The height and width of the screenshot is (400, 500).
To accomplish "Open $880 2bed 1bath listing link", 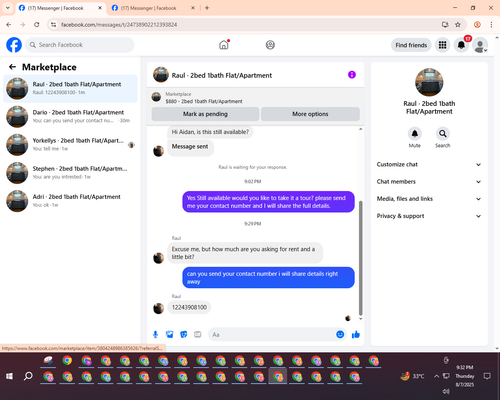I will point(204,101).
